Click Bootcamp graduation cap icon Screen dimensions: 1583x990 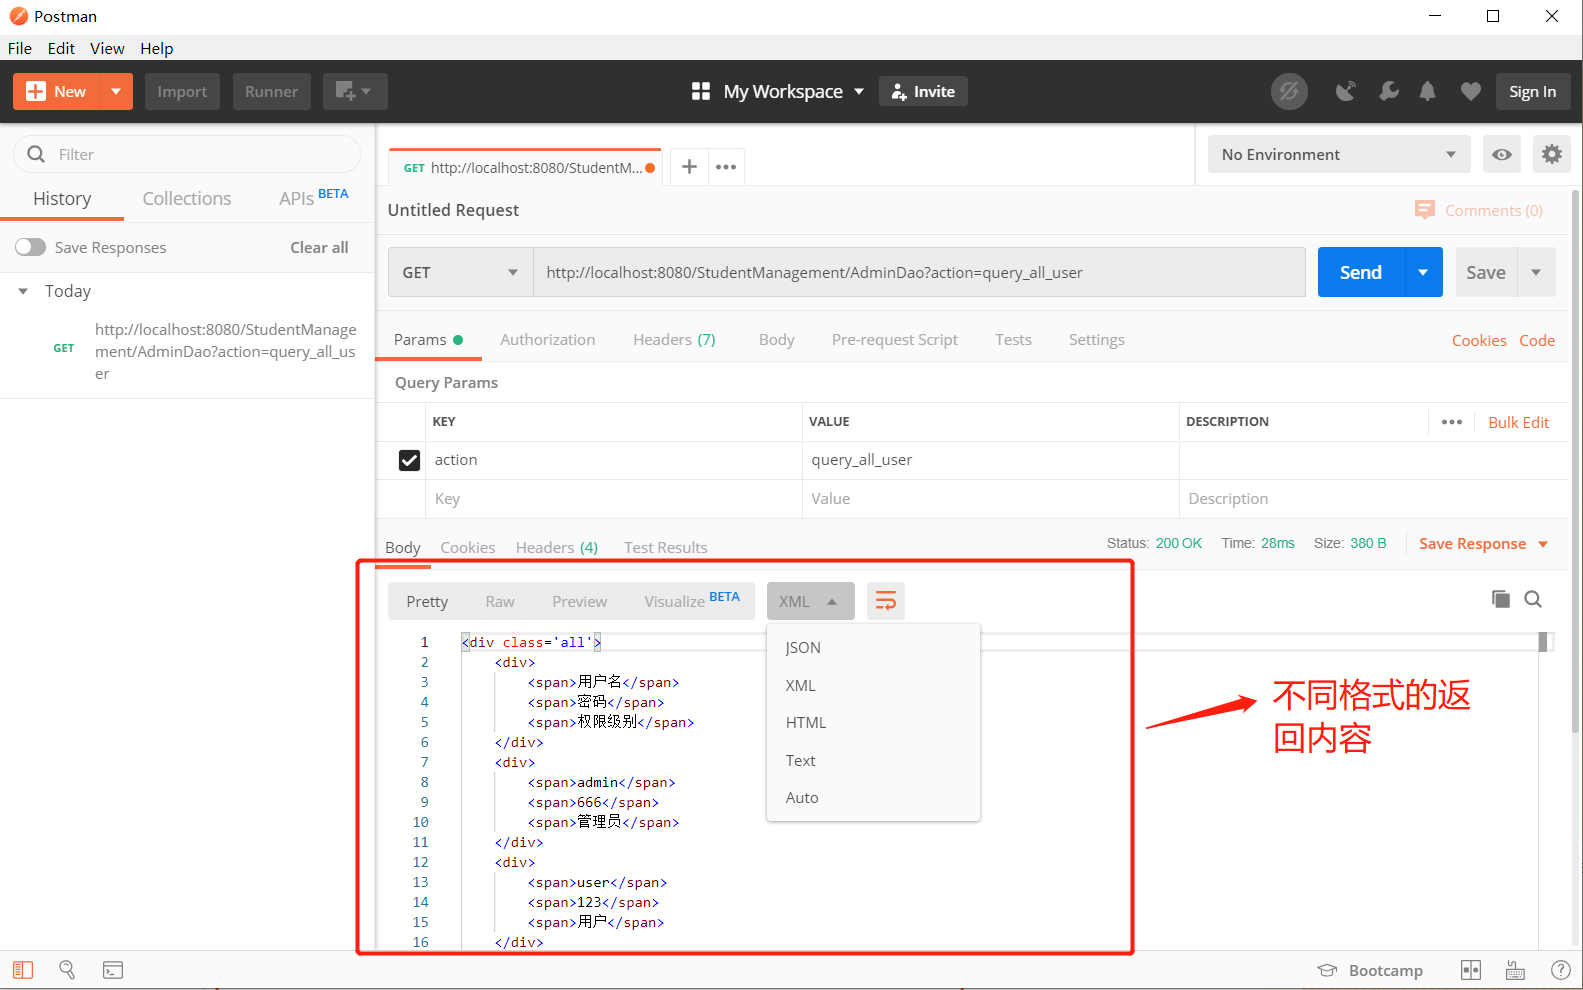(1327, 970)
